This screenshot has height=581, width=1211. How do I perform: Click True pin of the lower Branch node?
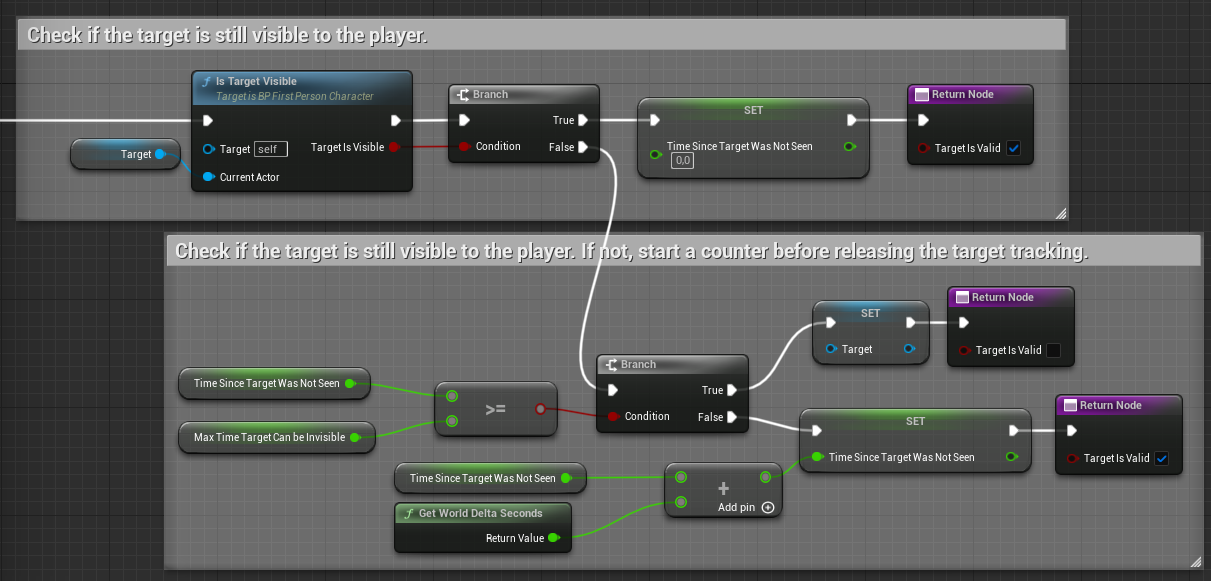click(x=733, y=390)
